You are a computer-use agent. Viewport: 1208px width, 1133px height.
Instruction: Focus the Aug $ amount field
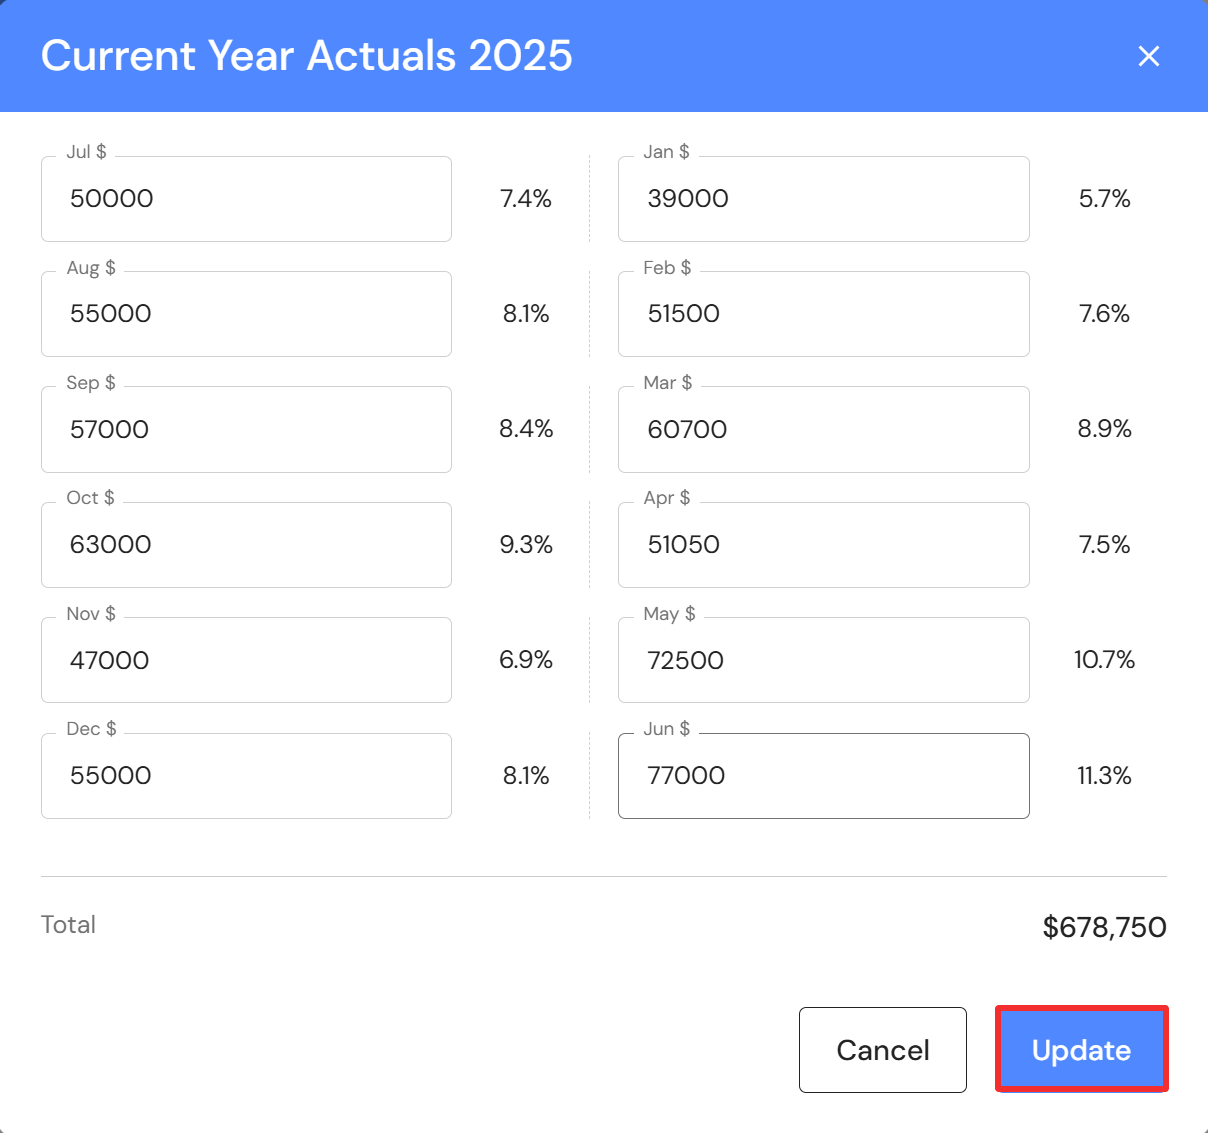(x=246, y=314)
